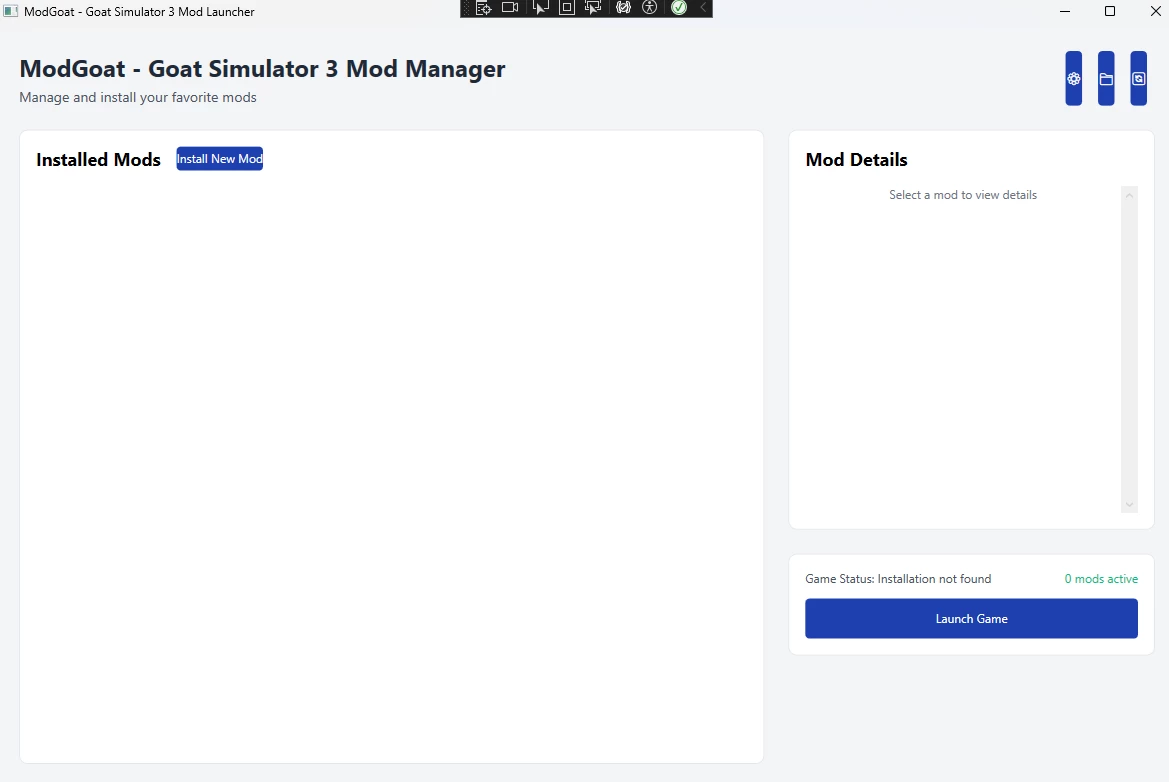Click 'Select a mod to view details' text
This screenshot has height=782, width=1169.
coord(962,195)
